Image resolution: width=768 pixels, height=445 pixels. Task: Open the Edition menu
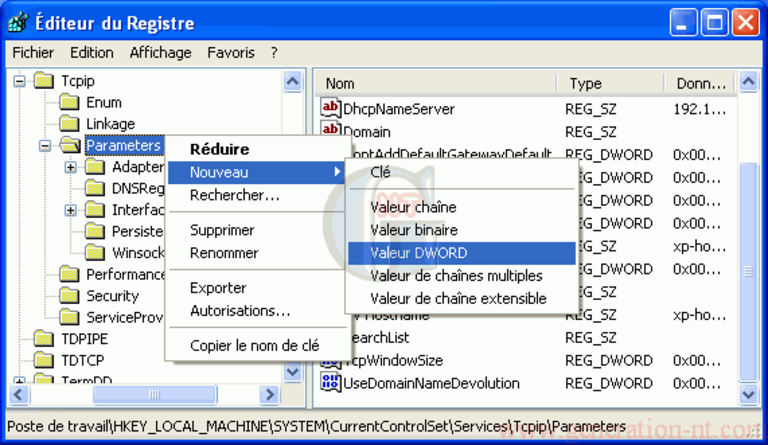[92, 52]
